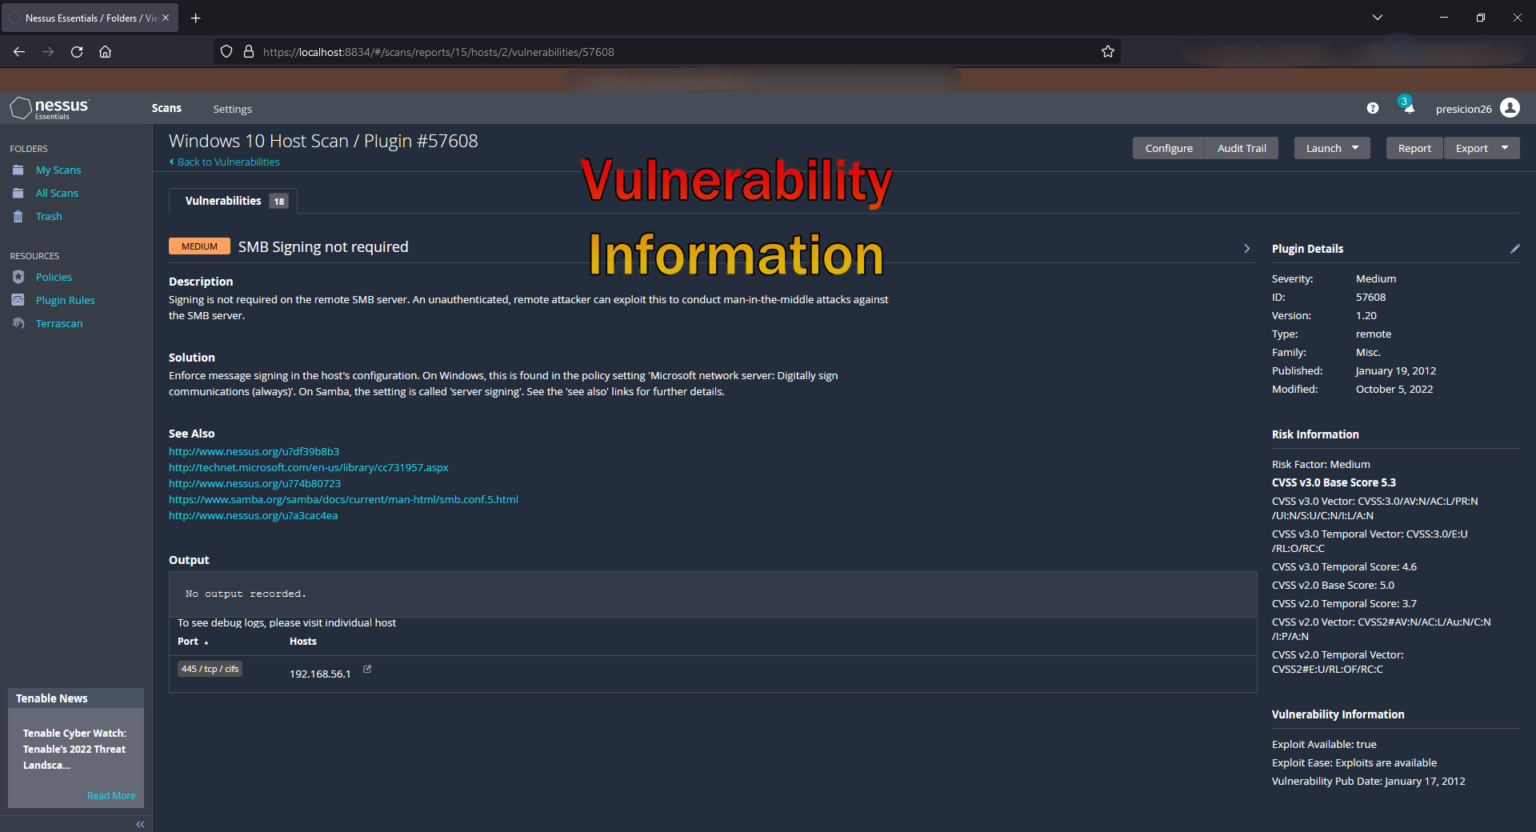Click the Terrascan icon in sidebar
The image size is (1536, 832).
point(18,323)
